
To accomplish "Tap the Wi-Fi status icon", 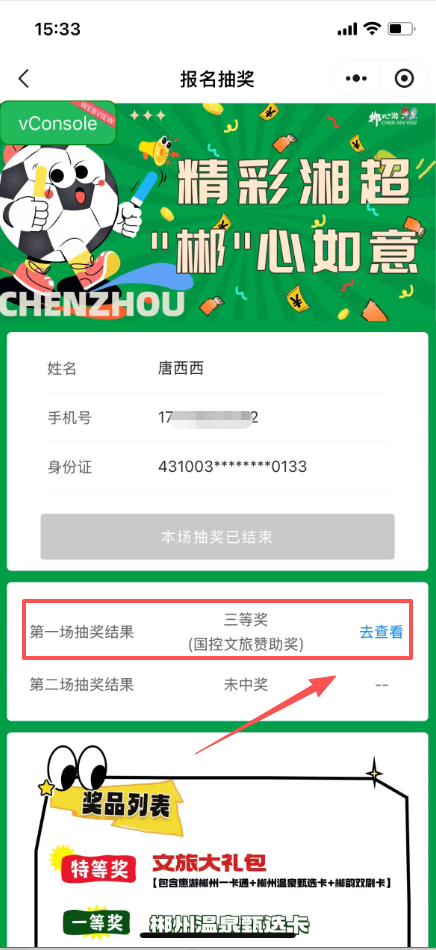I will coord(372,28).
